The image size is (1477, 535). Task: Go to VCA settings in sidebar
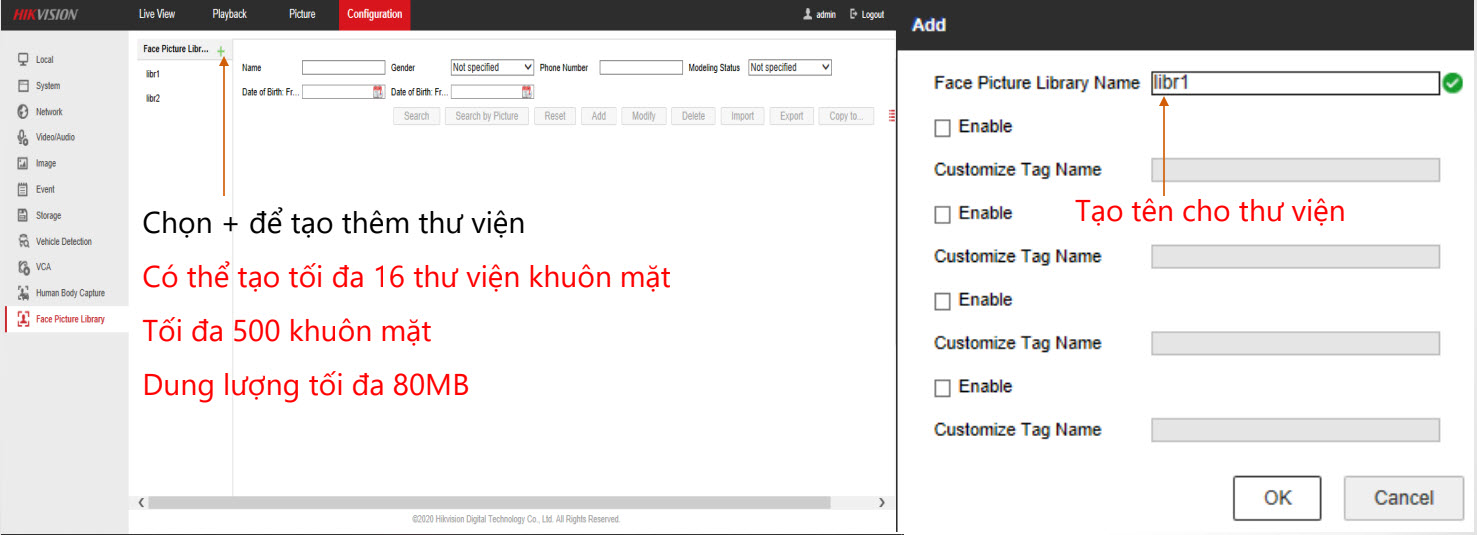43,267
